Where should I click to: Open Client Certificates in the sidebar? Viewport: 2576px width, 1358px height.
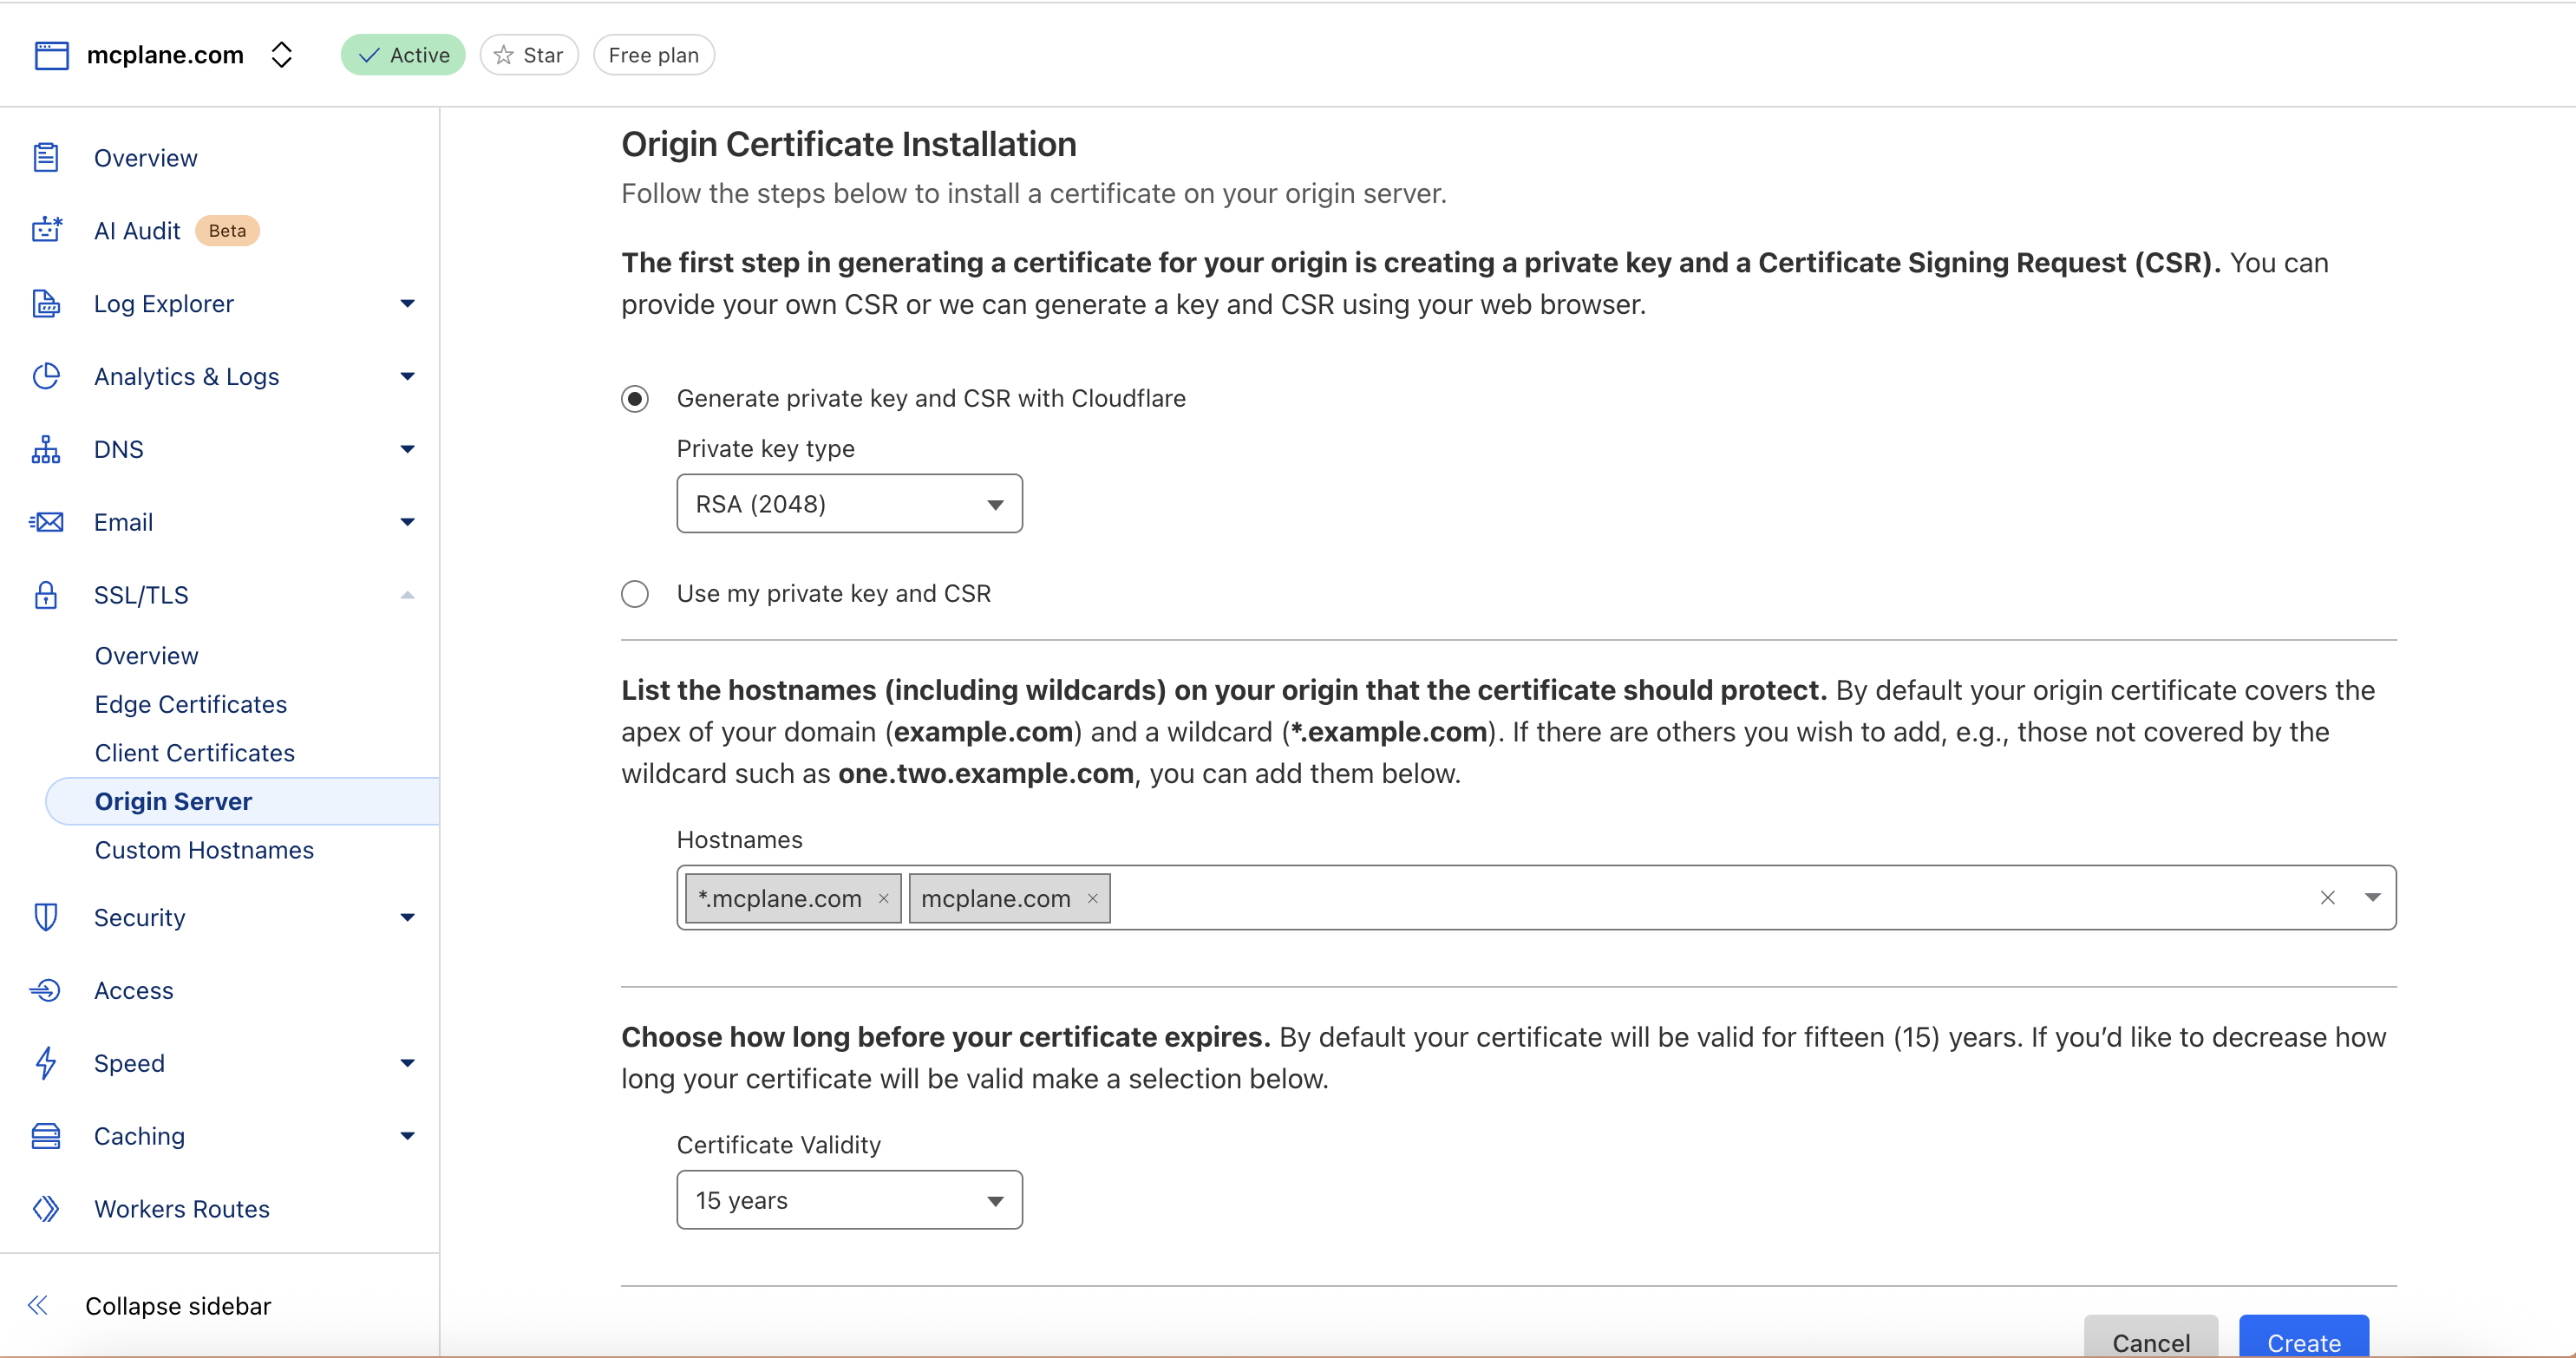pyautogui.click(x=195, y=753)
